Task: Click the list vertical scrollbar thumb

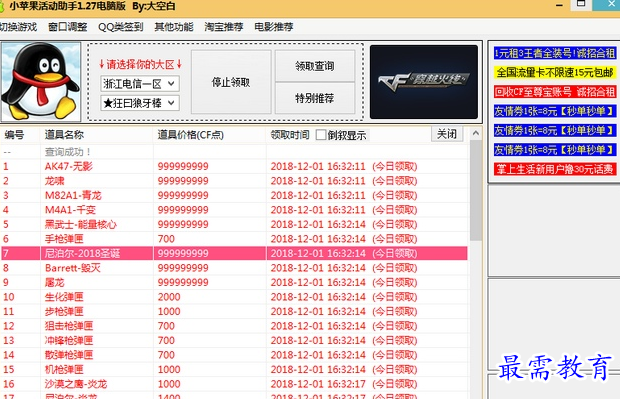Action: click(x=476, y=190)
